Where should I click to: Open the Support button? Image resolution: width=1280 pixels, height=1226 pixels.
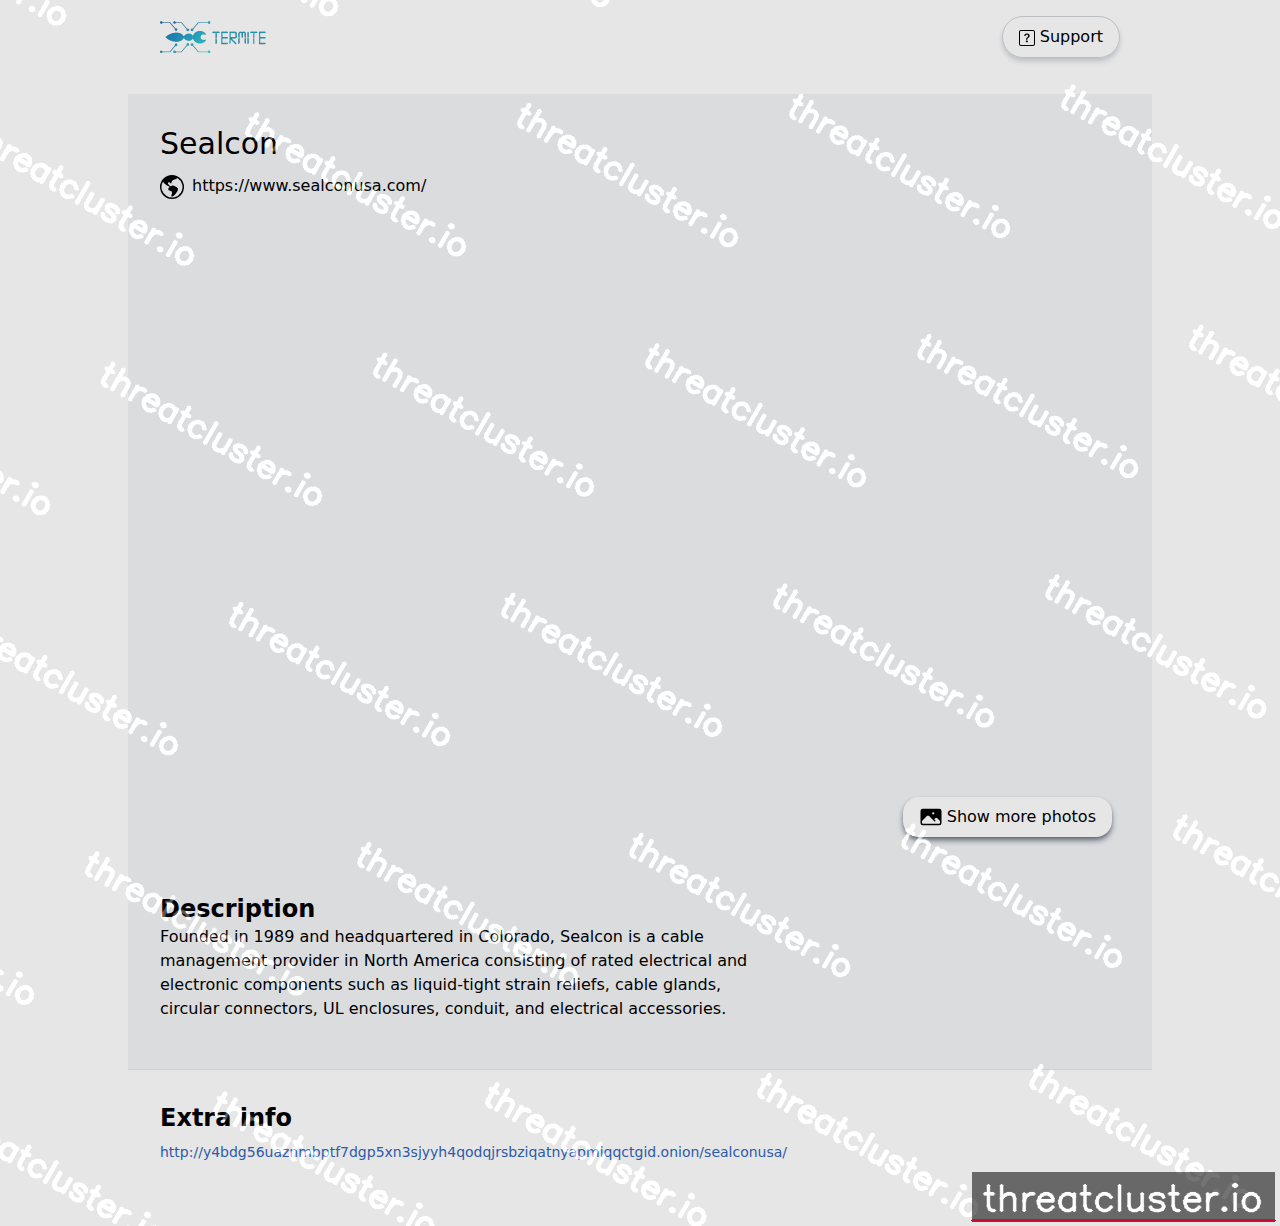[1060, 37]
